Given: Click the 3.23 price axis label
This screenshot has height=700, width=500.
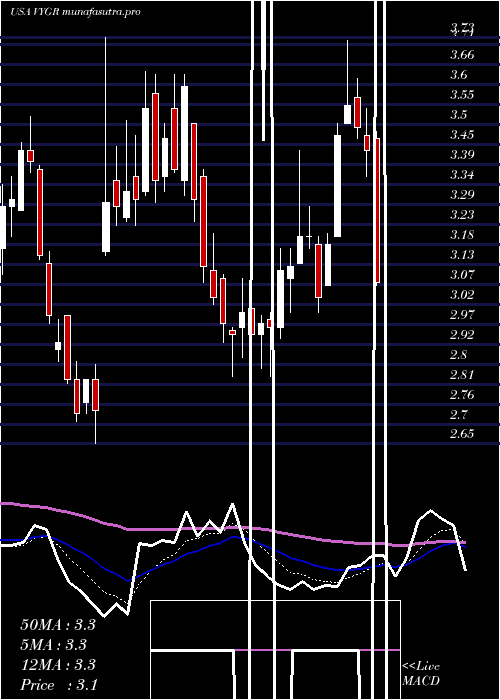Looking at the screenshot, I should click(x=462, y=215).
